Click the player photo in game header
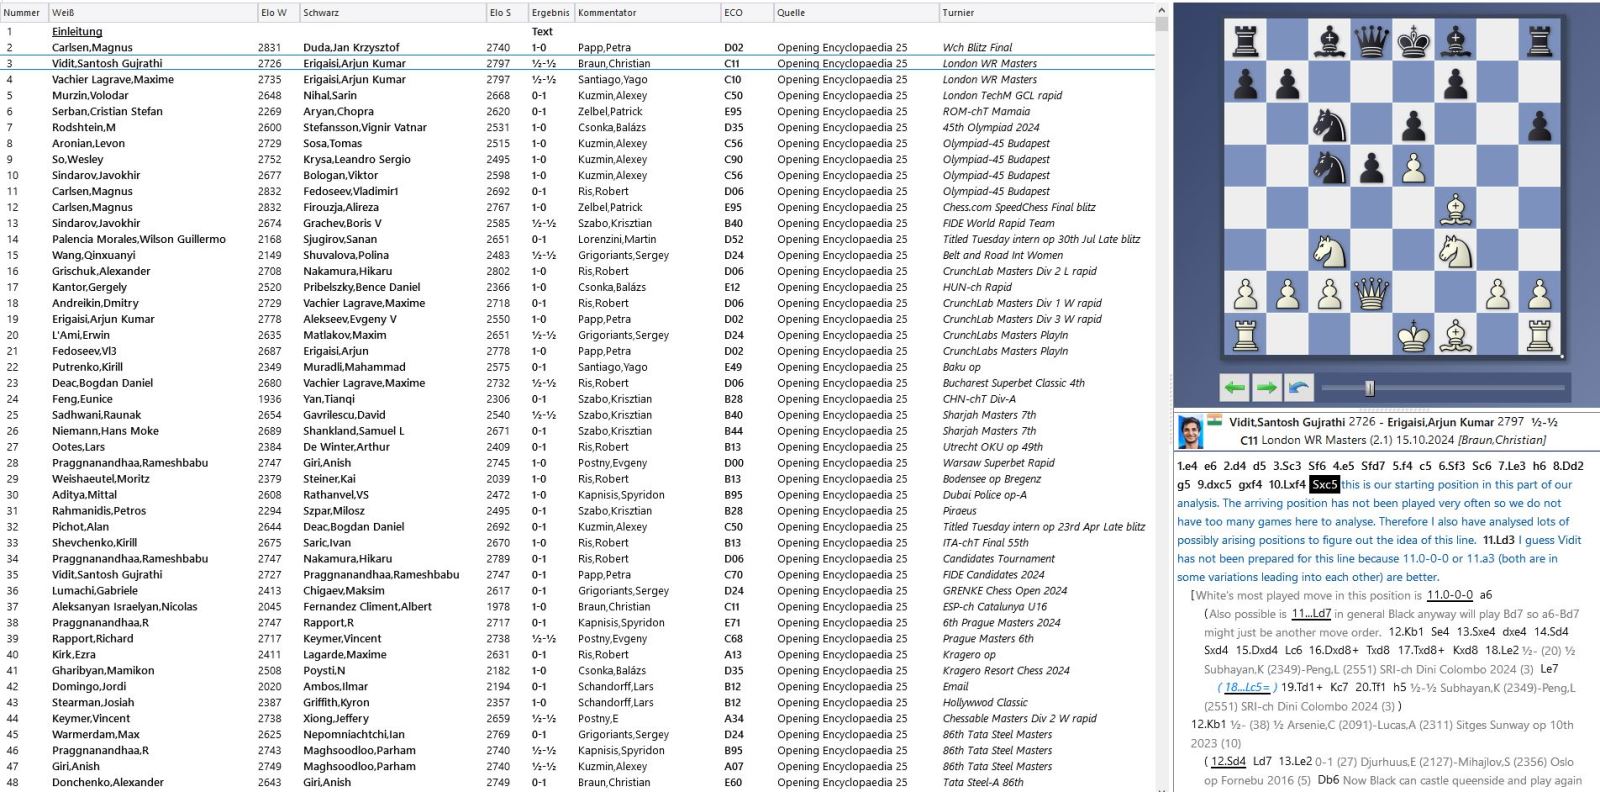 [1190, 431]
